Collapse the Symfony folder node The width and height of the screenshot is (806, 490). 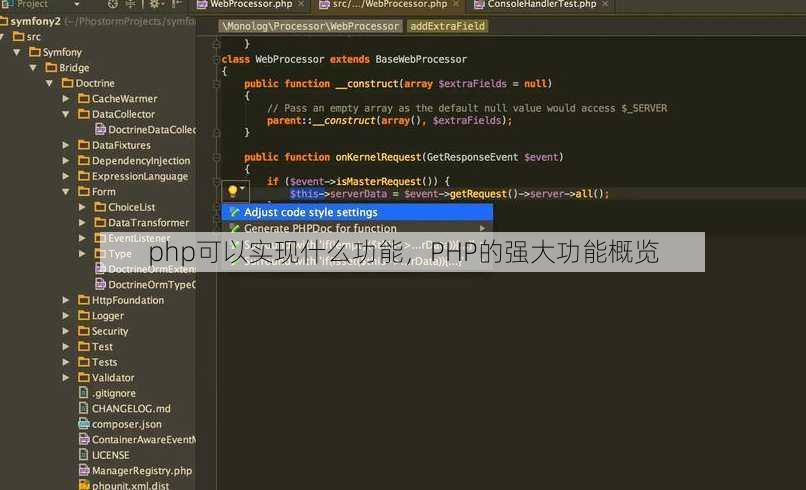coord(17,52)
